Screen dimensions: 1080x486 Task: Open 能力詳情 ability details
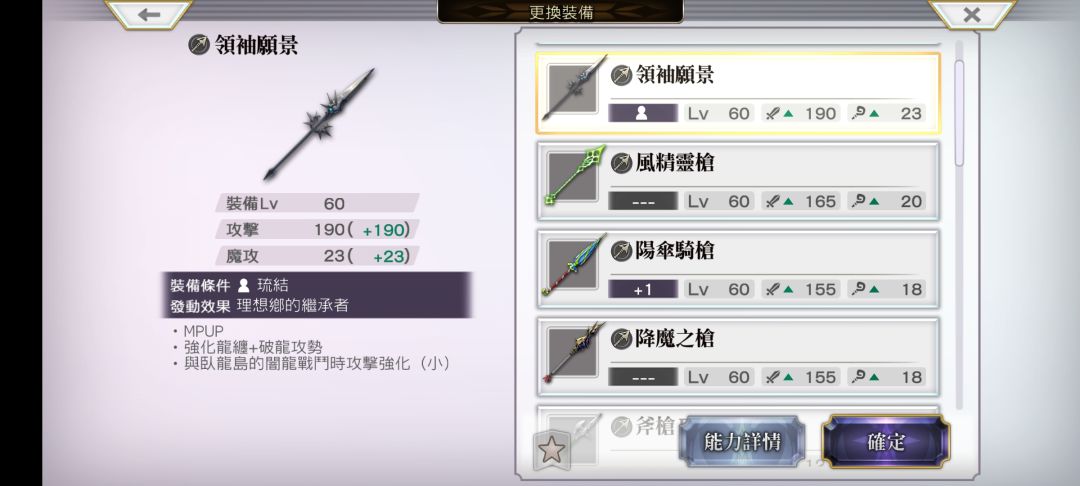pyautogui.click(x=742, y=441)
